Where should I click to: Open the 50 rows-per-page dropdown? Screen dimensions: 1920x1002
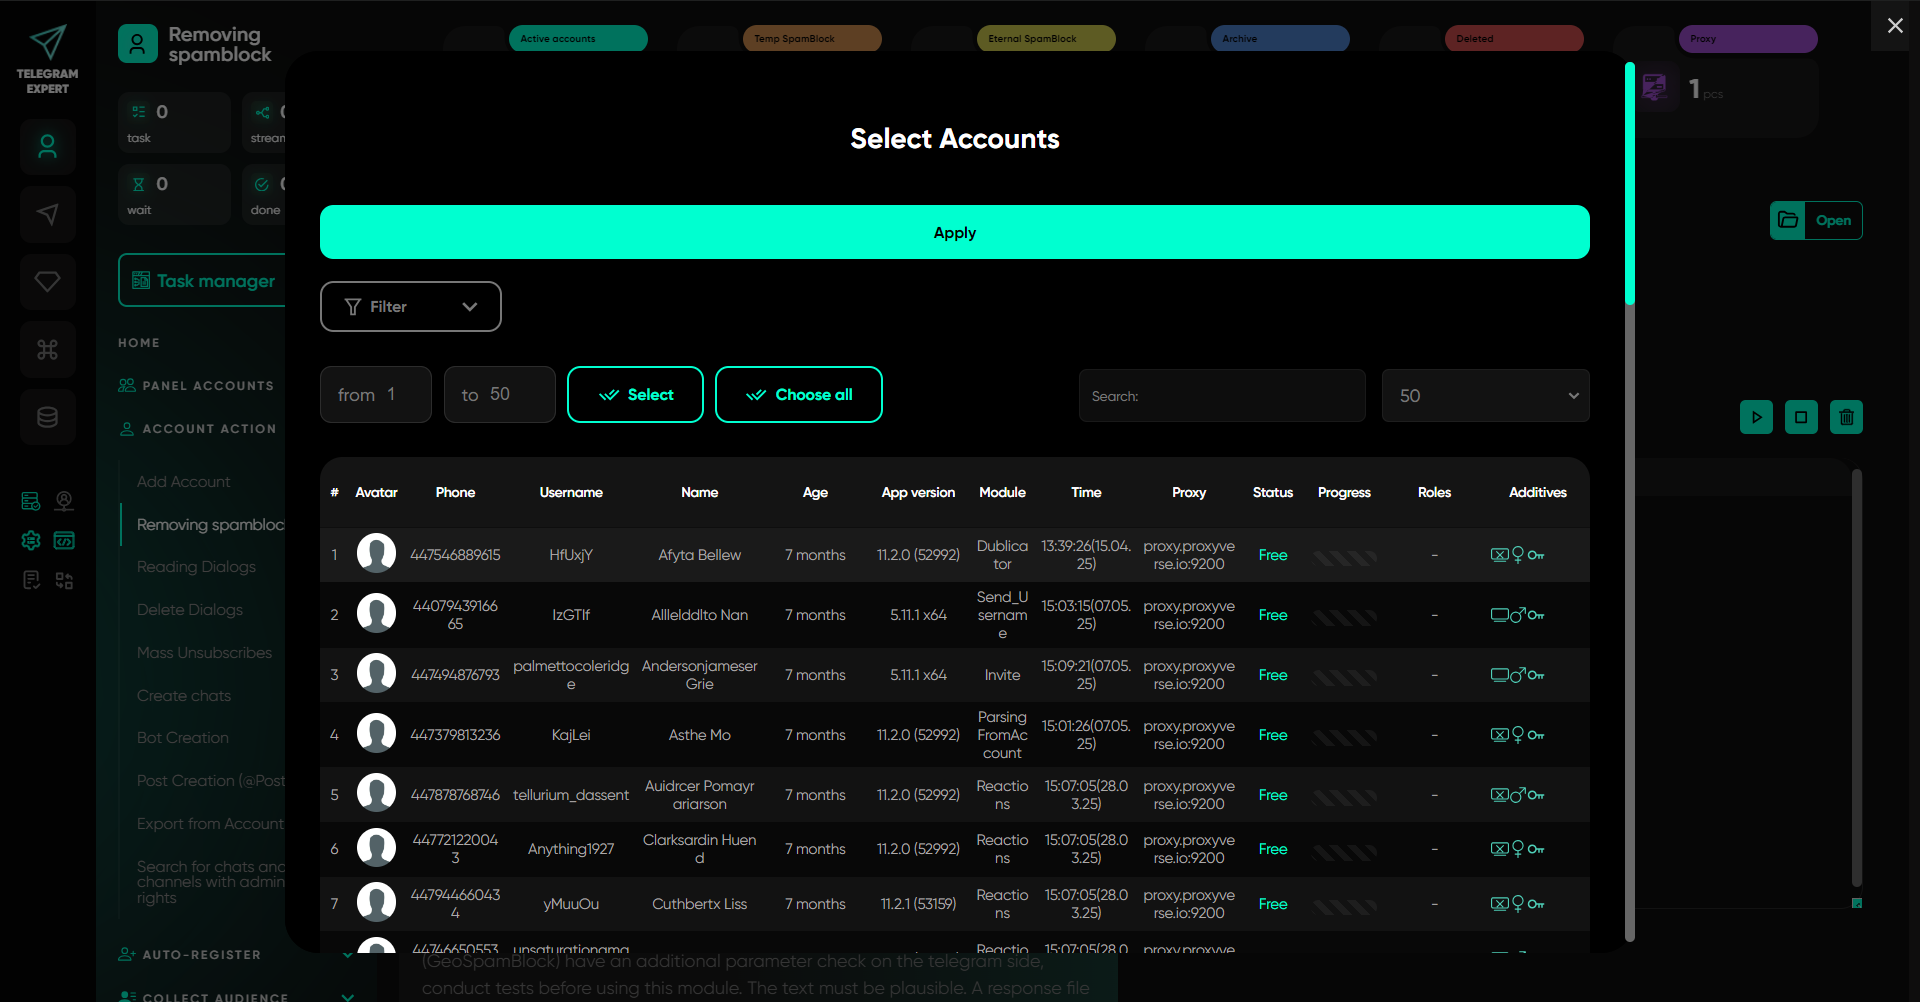[x=1485, y=396]
